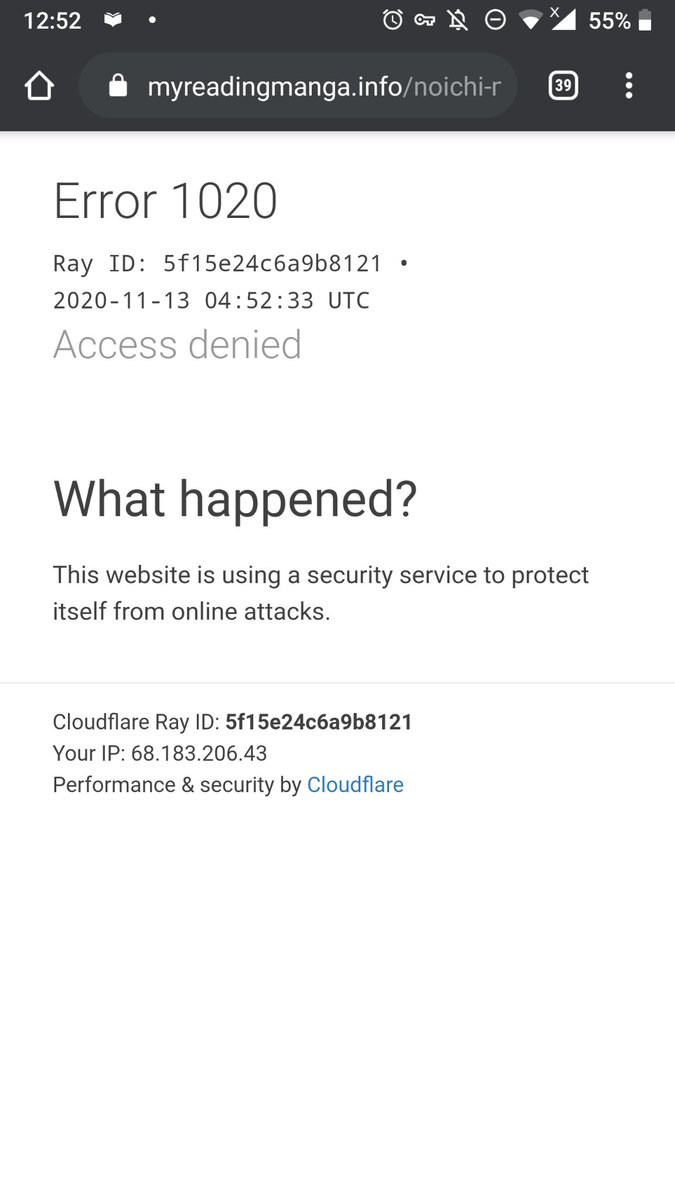The width and height of the screenshot is (675, 1200).
Task: Select the bold Cloudflare Ray ID value
Action: [319, 722]
